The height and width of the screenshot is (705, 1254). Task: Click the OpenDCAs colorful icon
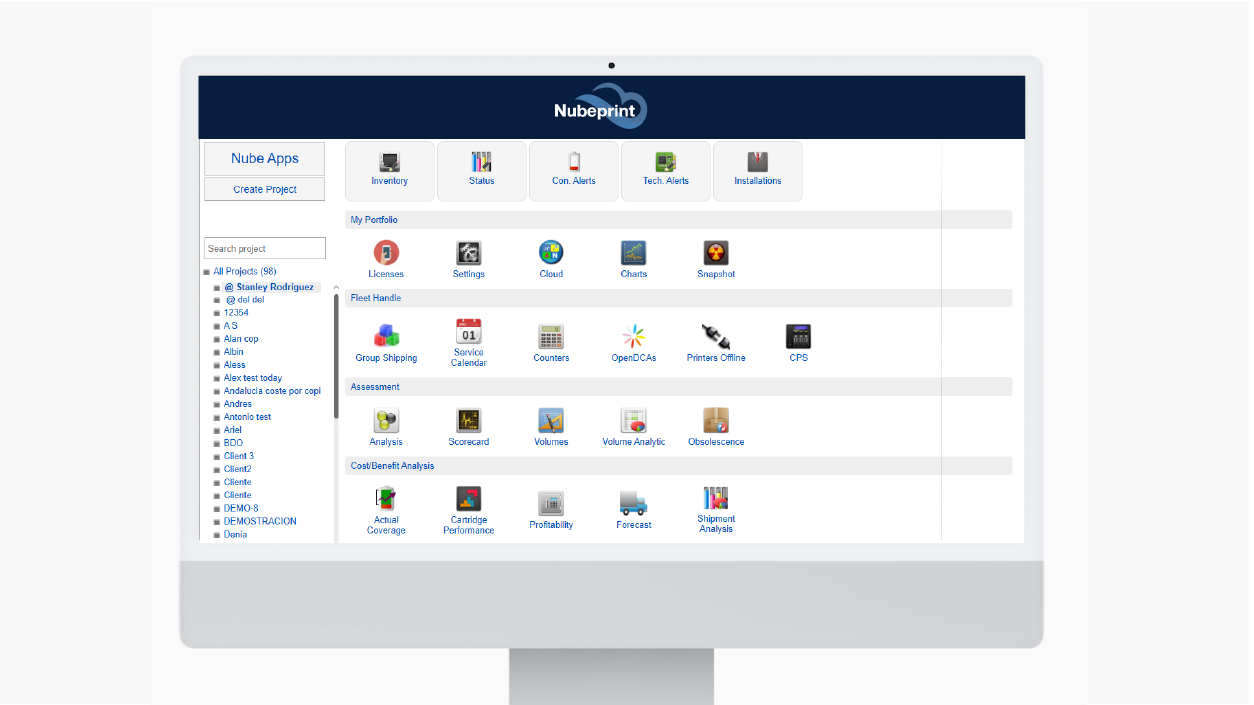coord(634,336)
